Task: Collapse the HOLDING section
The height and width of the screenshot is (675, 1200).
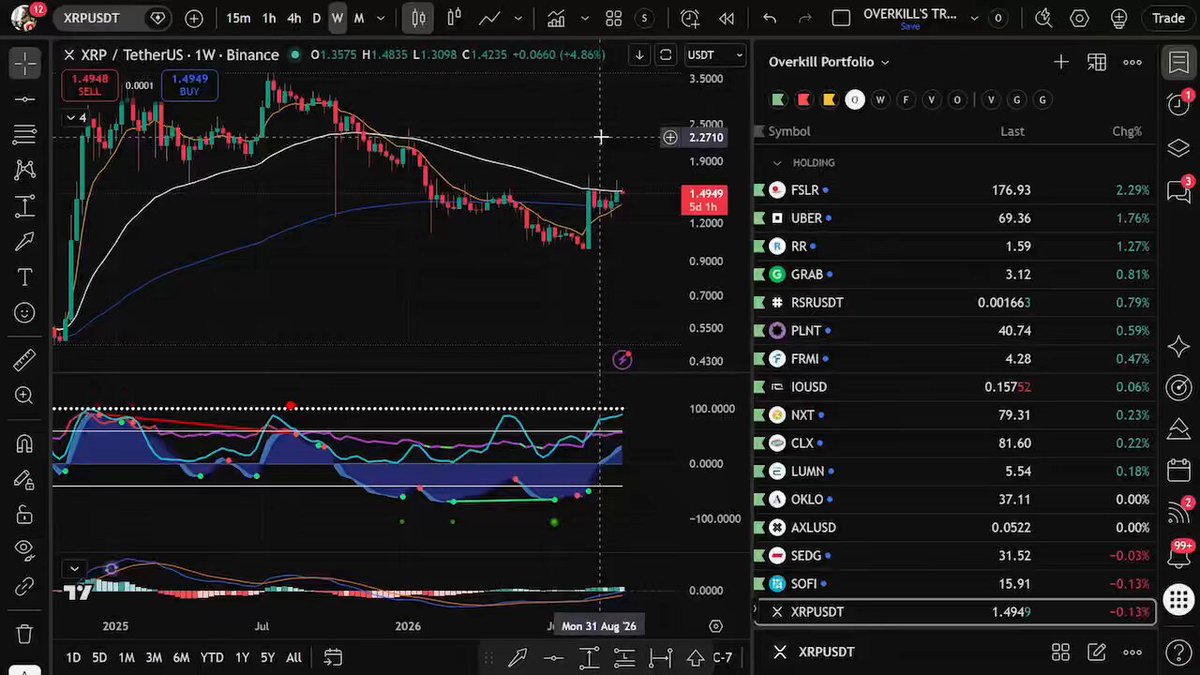Action: [x=777, y=162]
